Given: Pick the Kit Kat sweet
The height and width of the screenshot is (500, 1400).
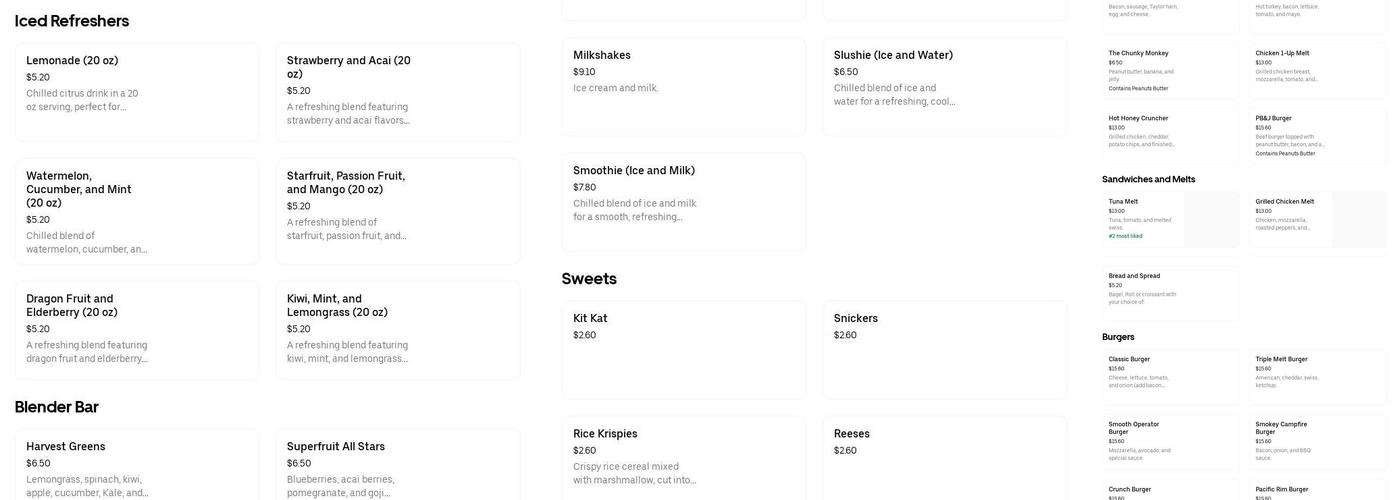Looking at the screenshot, I should (x=683, y=349).
